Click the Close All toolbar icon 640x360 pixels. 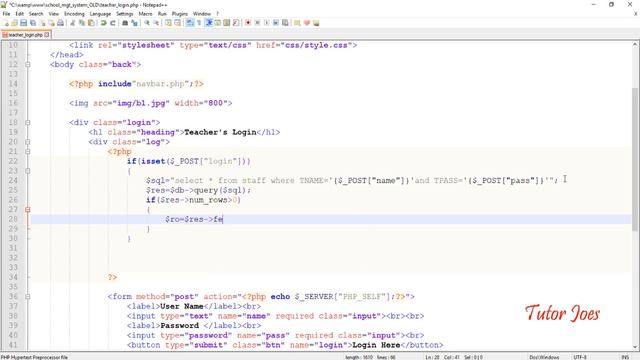pyautogui.click(x=51, y=23)
